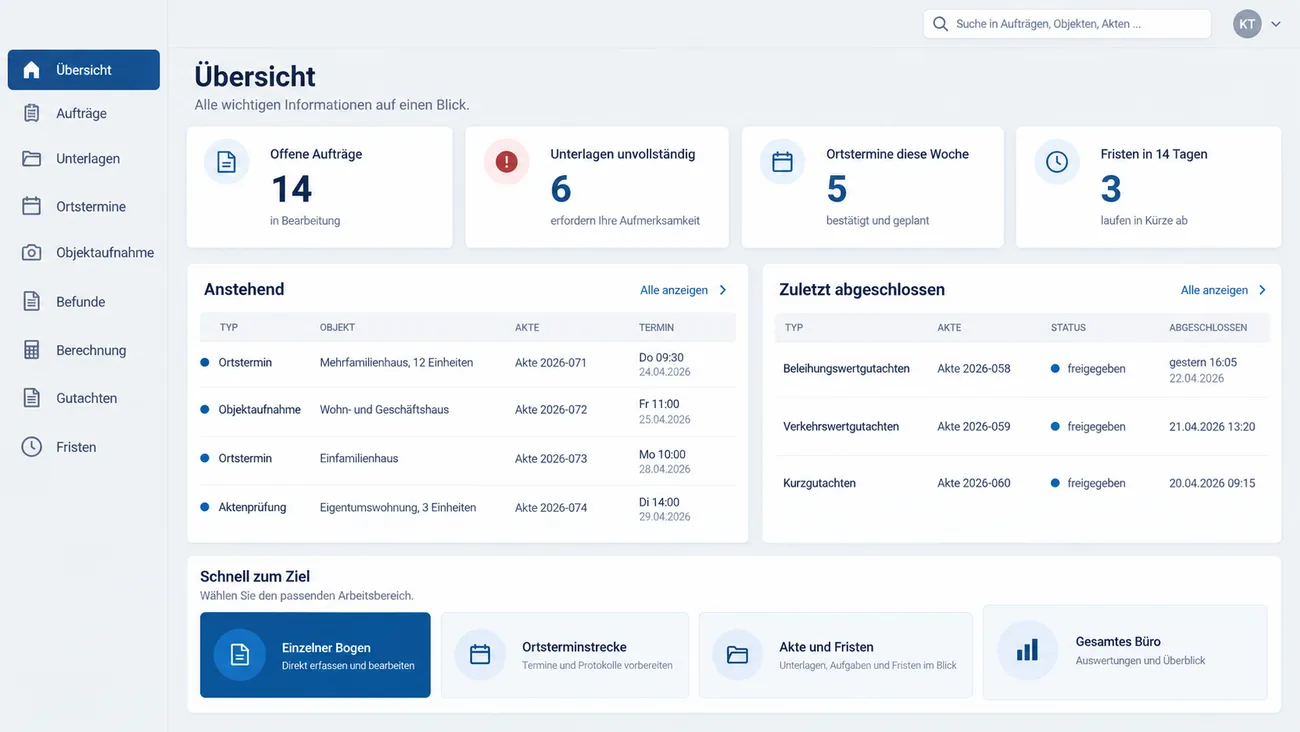
Task: Go to Gutachten in the sidebar
Action: point(84,398)
